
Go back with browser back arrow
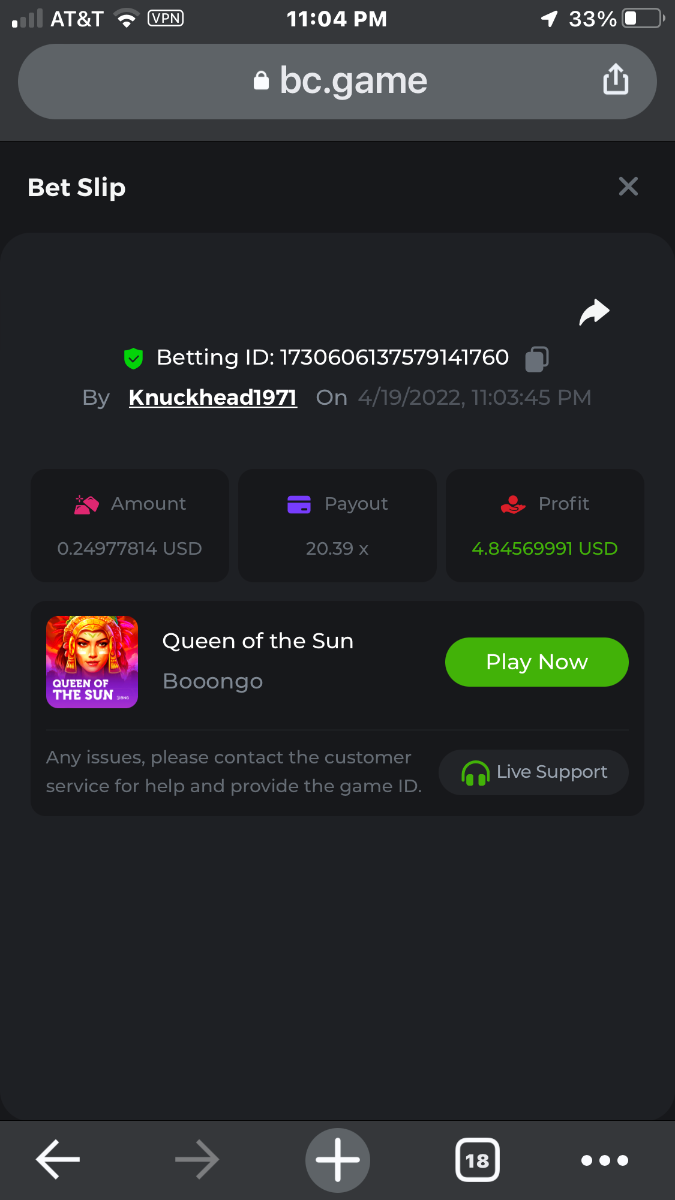[x=58, y=1160]
